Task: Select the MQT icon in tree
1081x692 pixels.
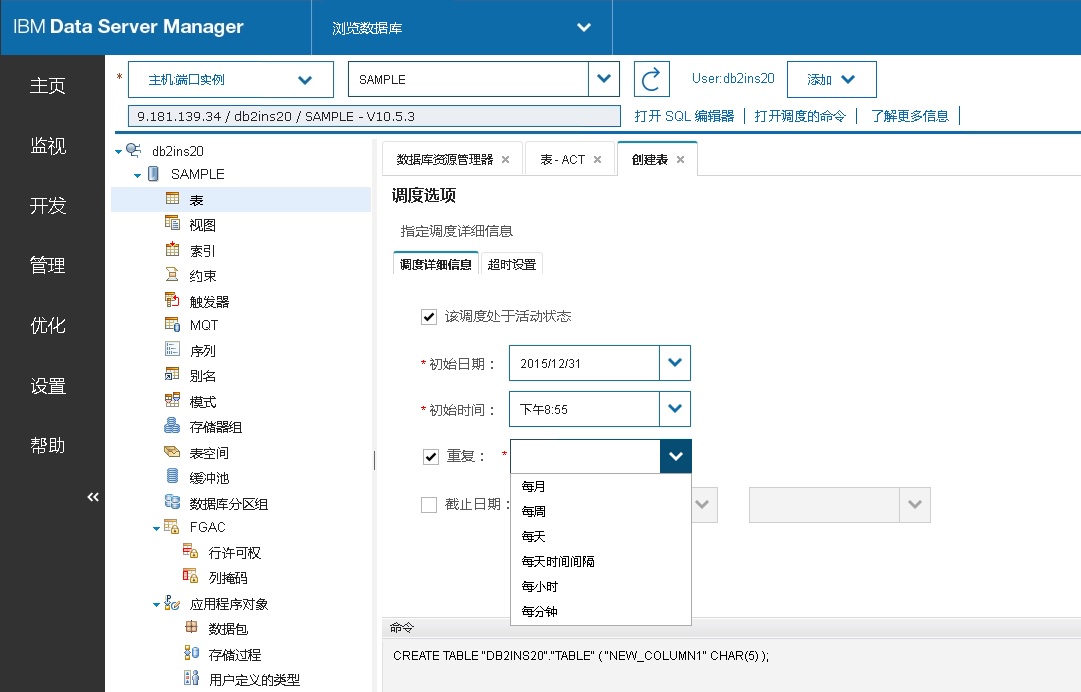Action: tap(172, 325)
